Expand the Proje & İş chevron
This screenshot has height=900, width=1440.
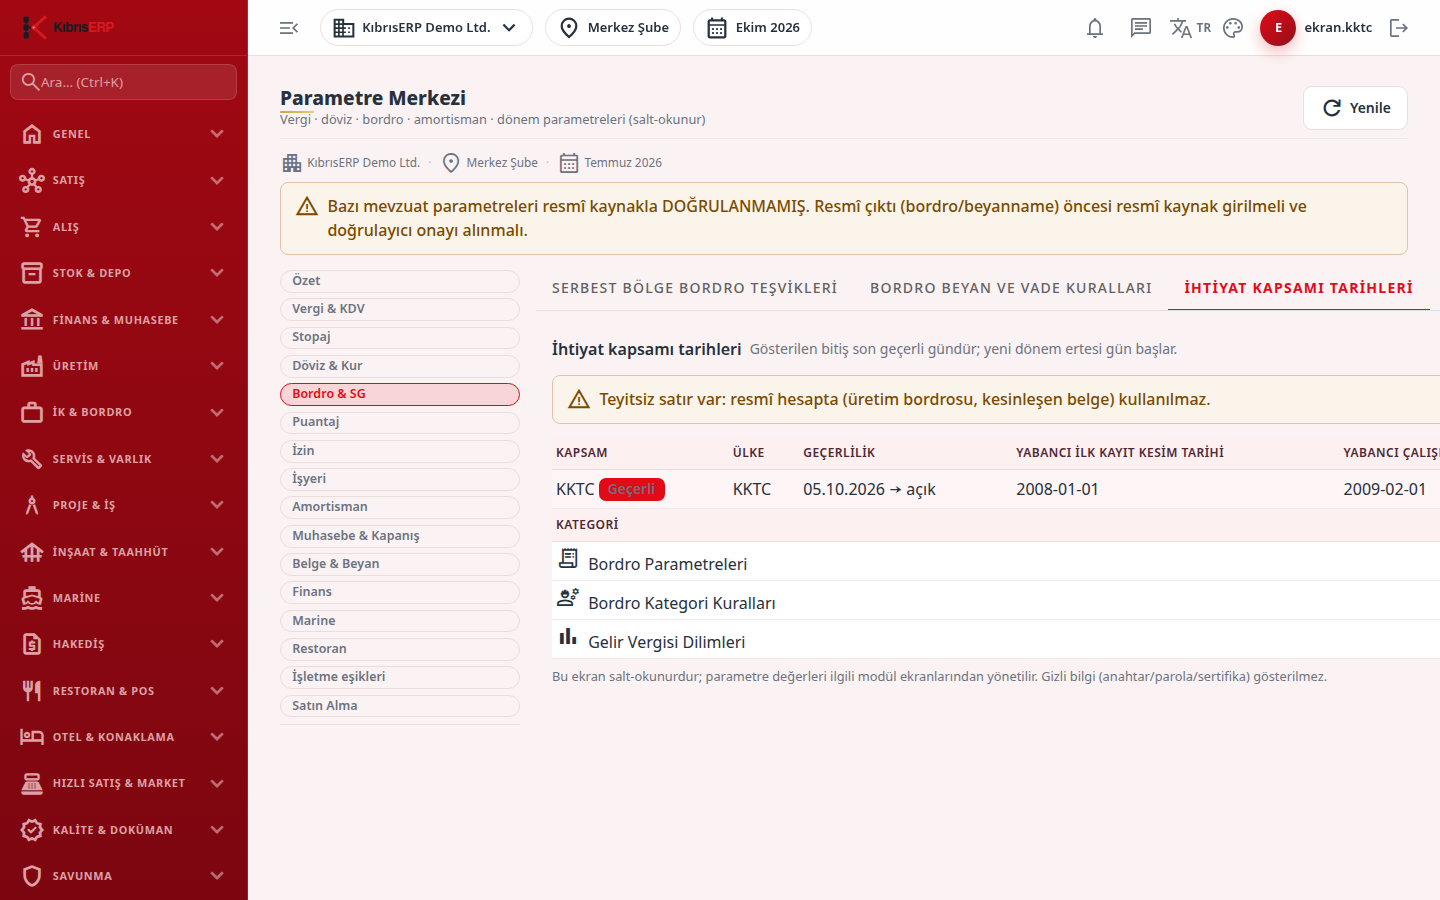click(x=217, y=505)
